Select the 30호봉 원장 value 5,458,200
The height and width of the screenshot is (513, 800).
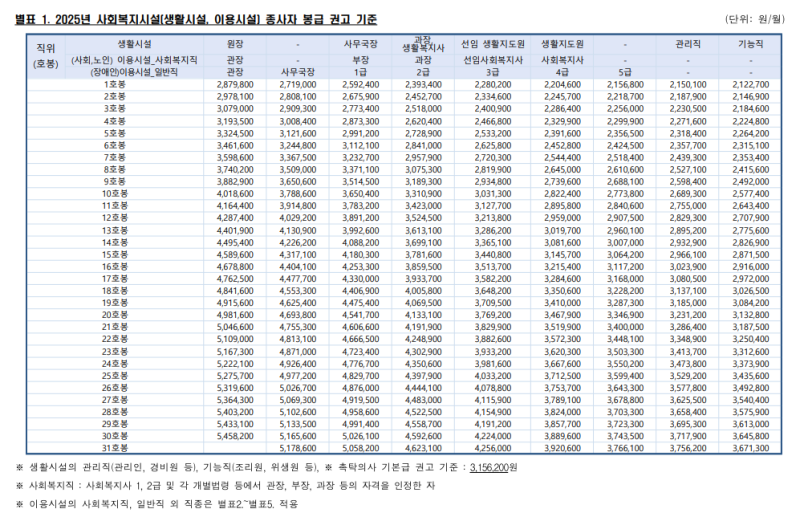coord(235,436)
